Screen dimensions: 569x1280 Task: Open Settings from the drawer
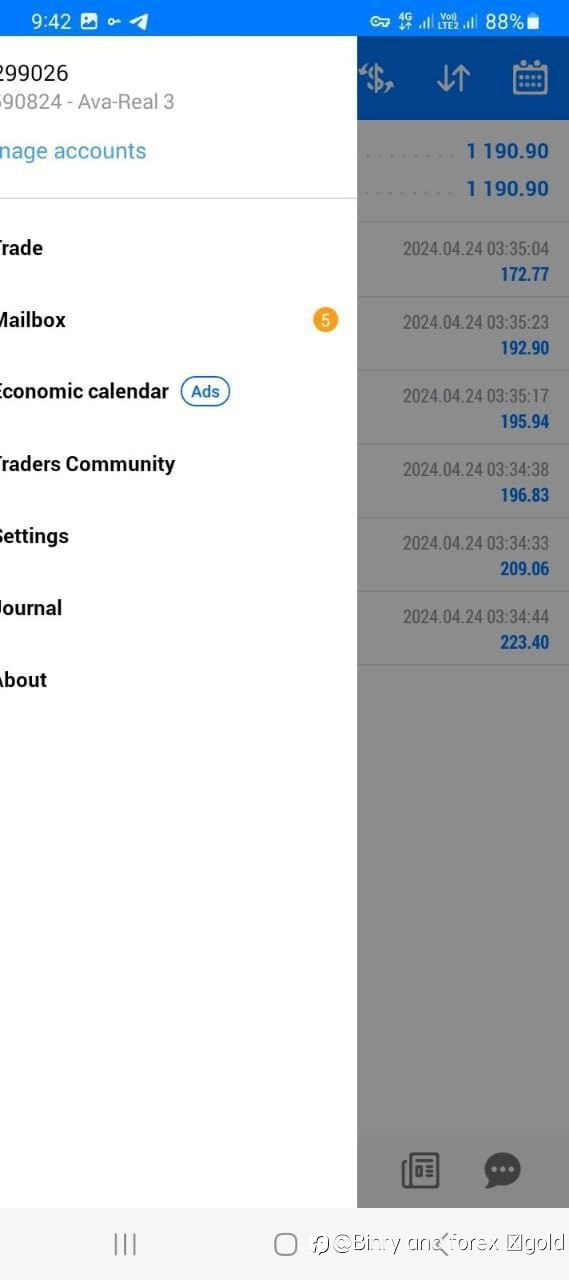[178, 536]
